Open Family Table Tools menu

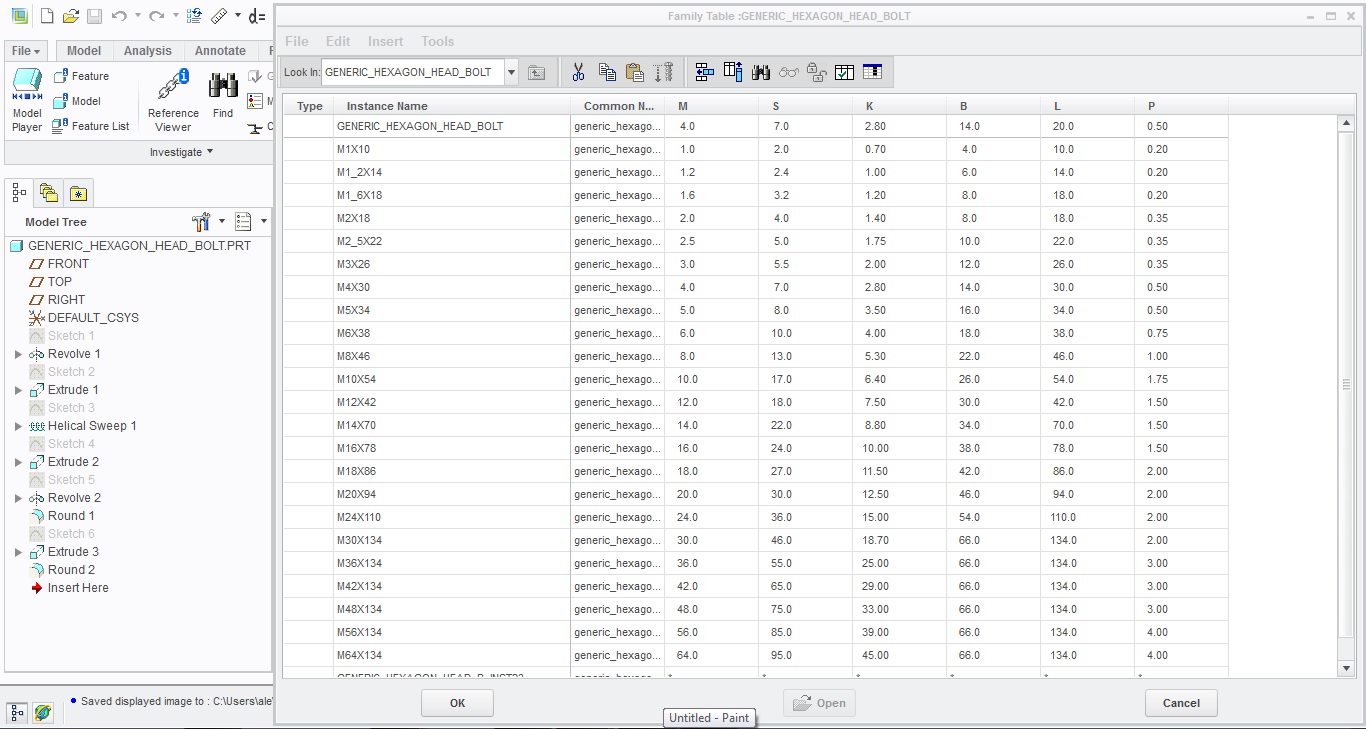[437, 41]
